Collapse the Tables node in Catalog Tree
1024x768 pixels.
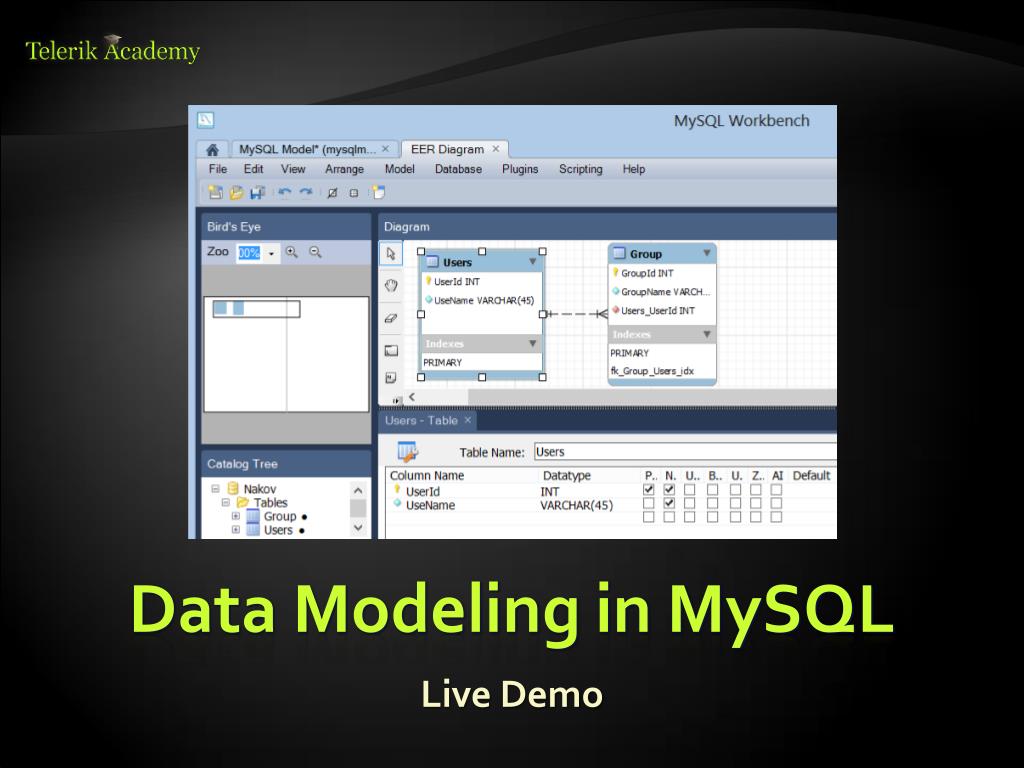click(x=225, y=502)
